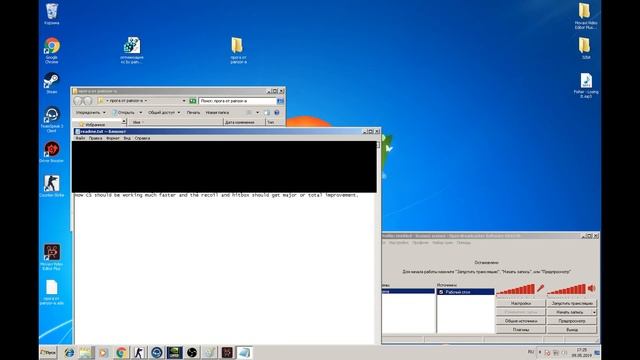
Task: Click Запустить трансляцию in OBS
Action: 572,303
